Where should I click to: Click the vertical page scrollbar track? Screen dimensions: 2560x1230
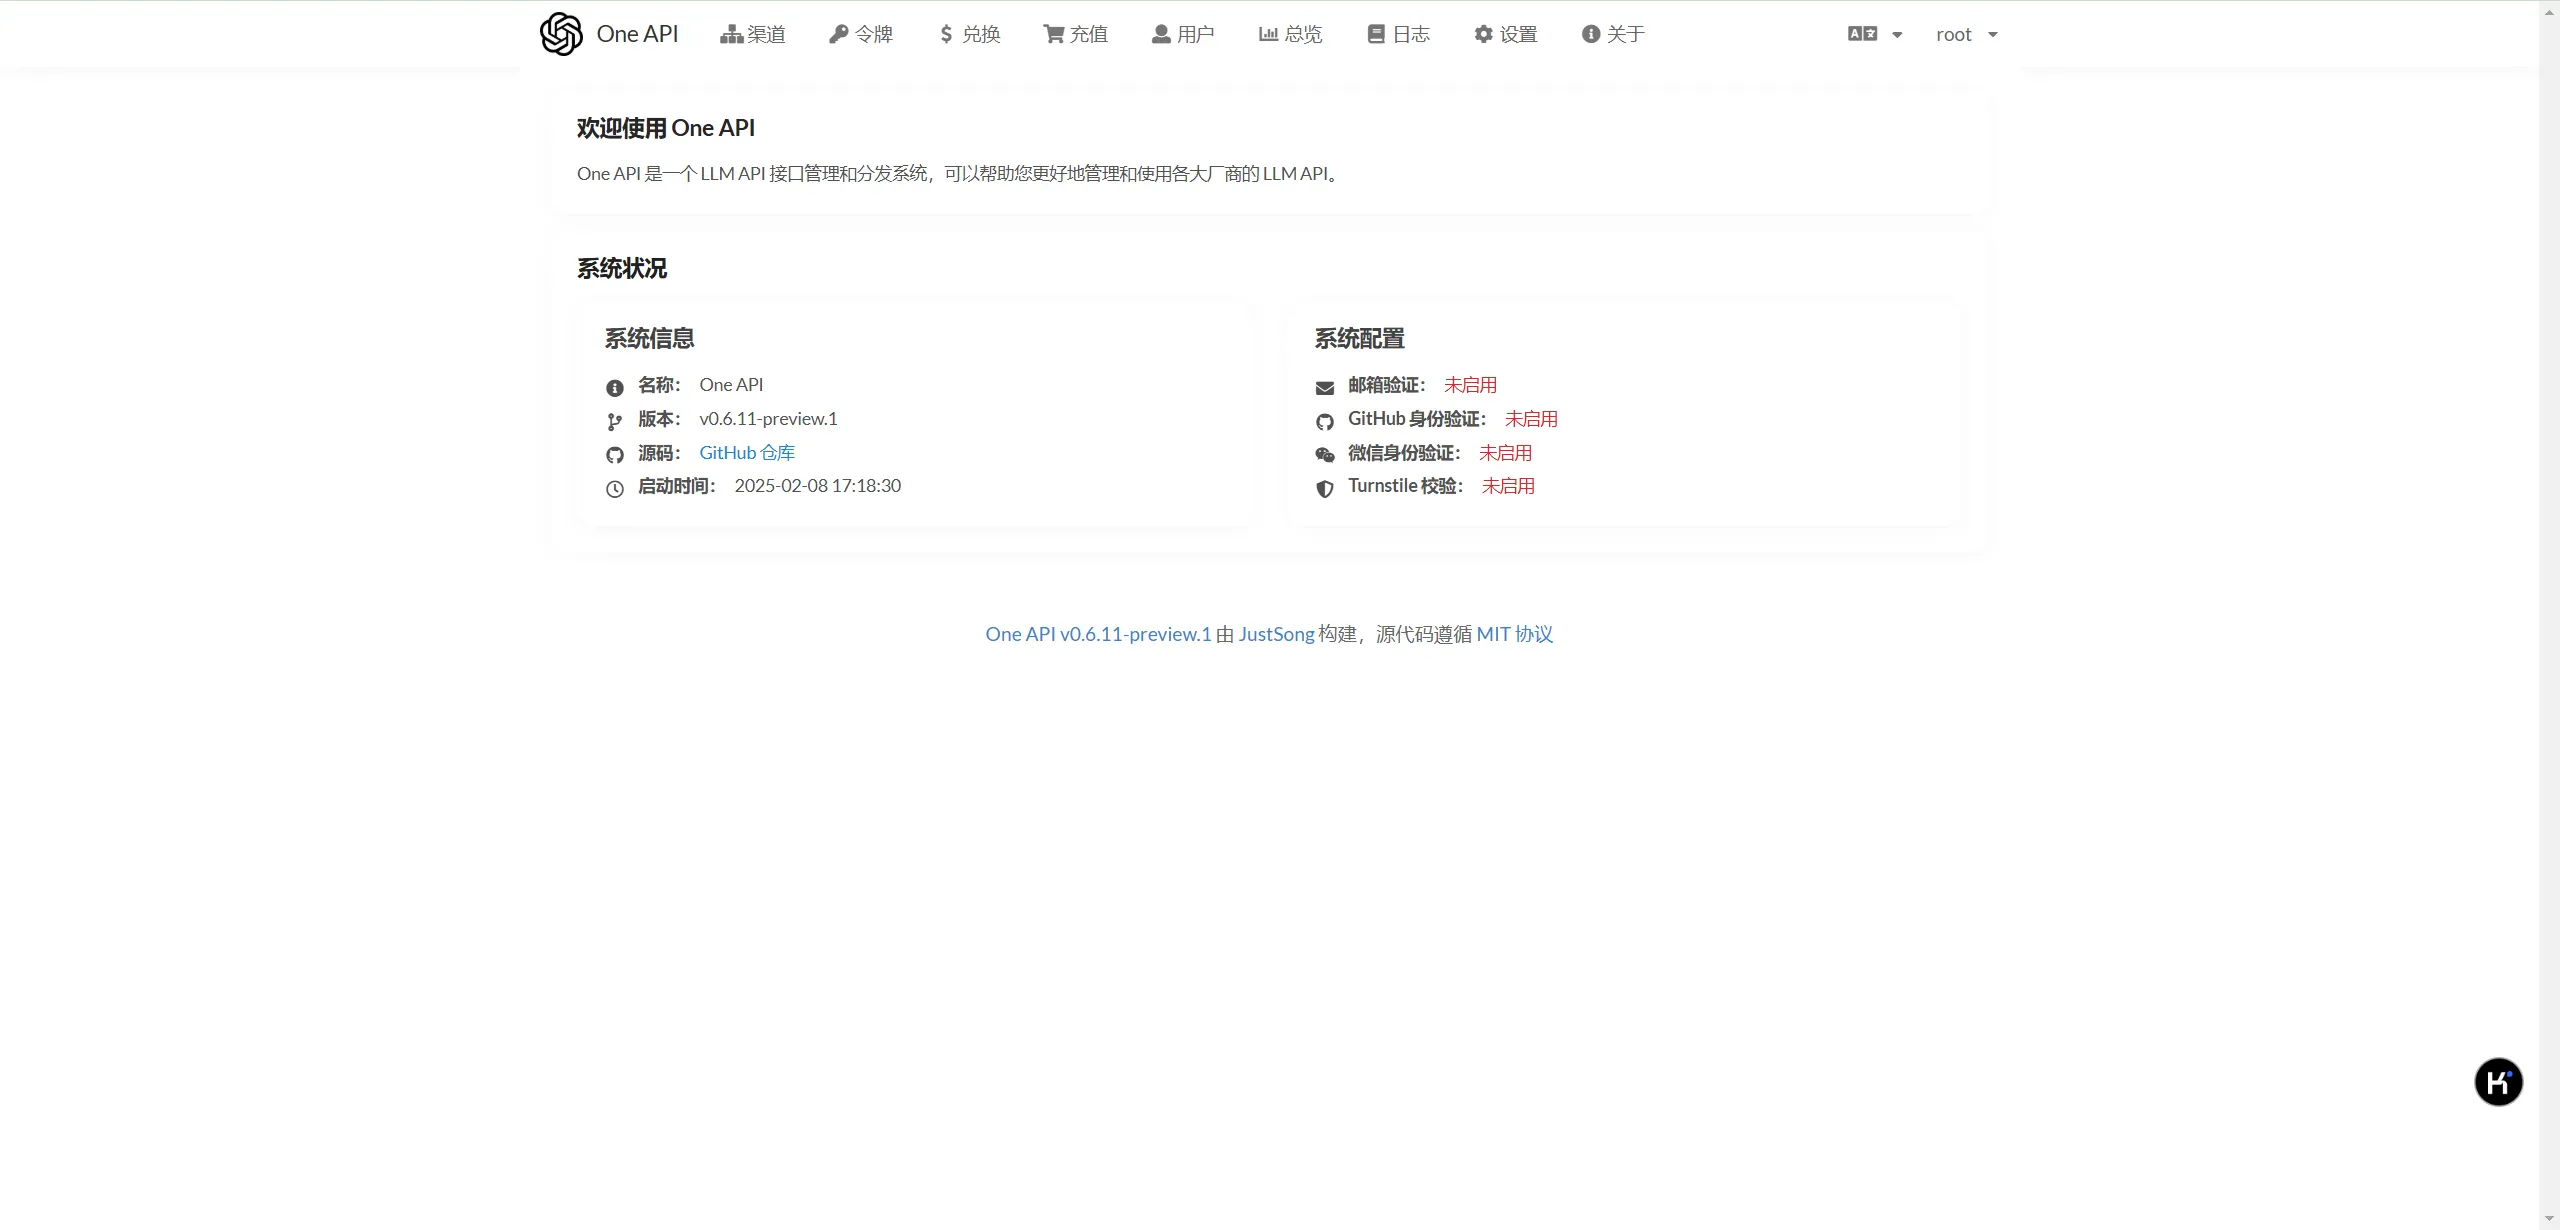click(2549, 615)
